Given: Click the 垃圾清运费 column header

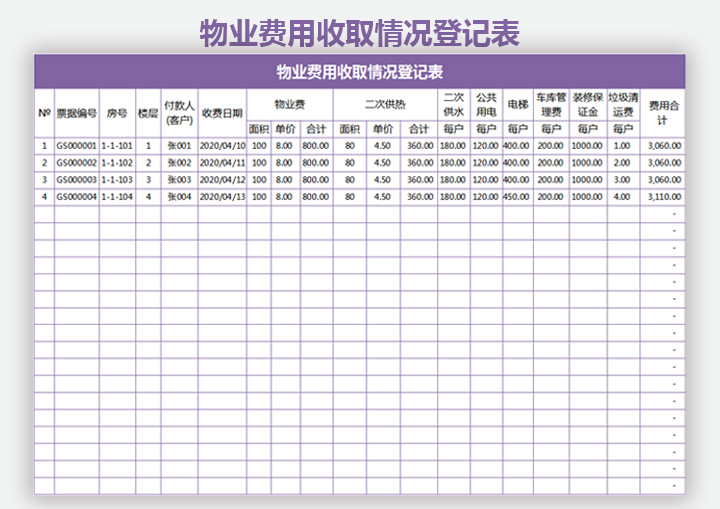Looking at the screenshot, I should tap(623, 105).
